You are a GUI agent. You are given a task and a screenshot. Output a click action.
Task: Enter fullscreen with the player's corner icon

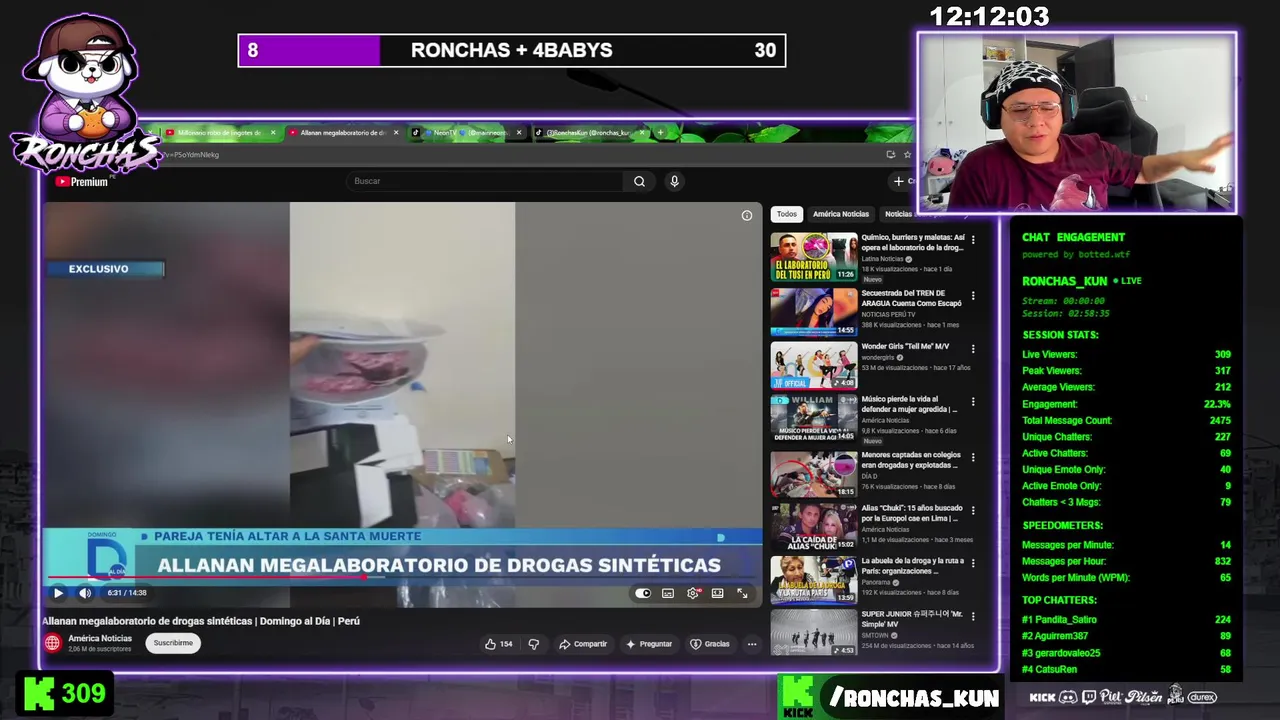point(742,593)
